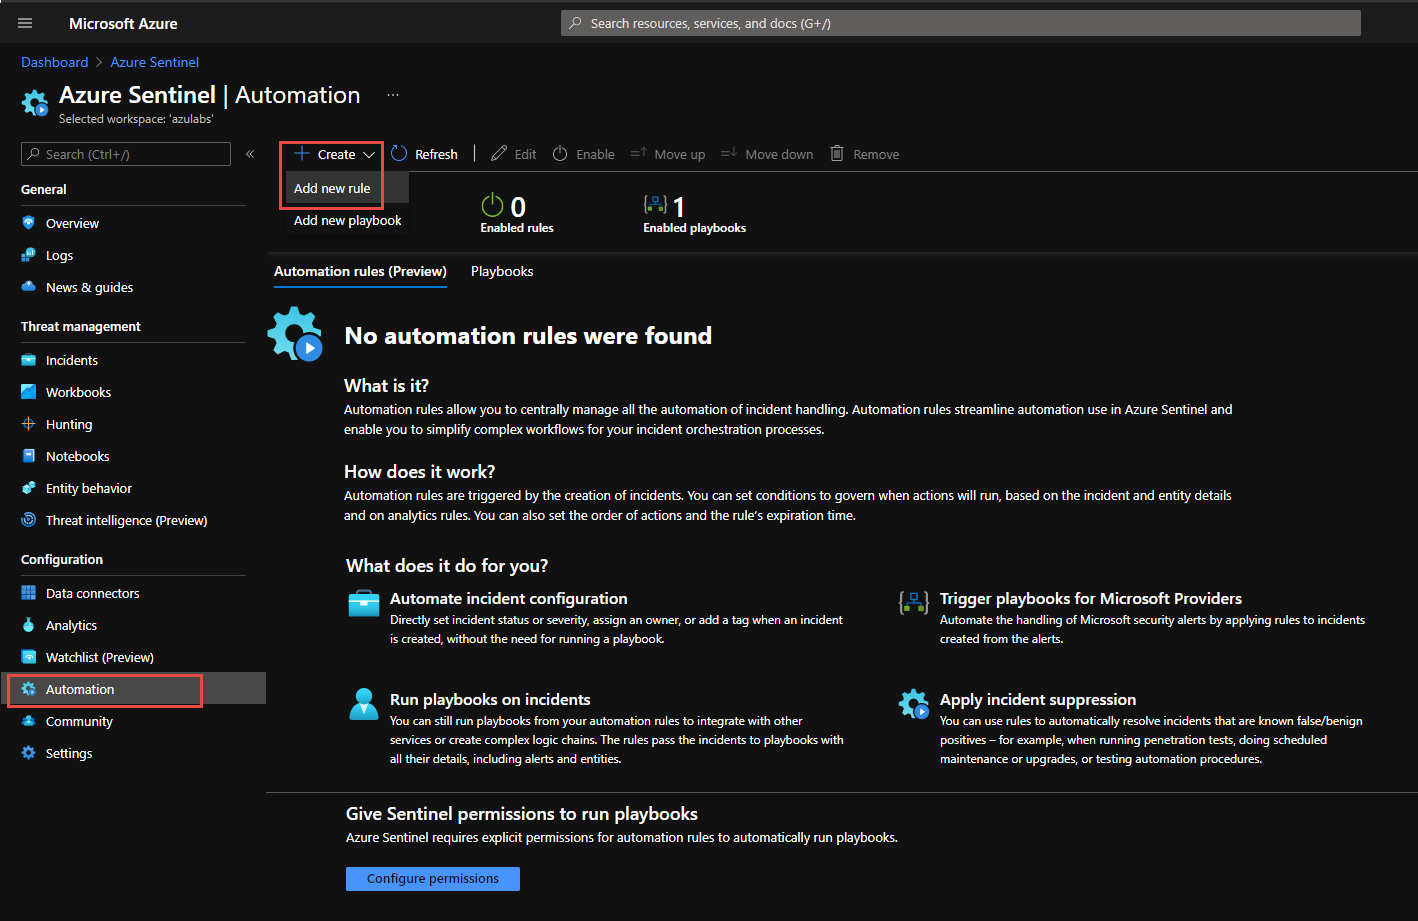Click the Logs icon in sidebar

pyautogui.click(x=28, y=255)
